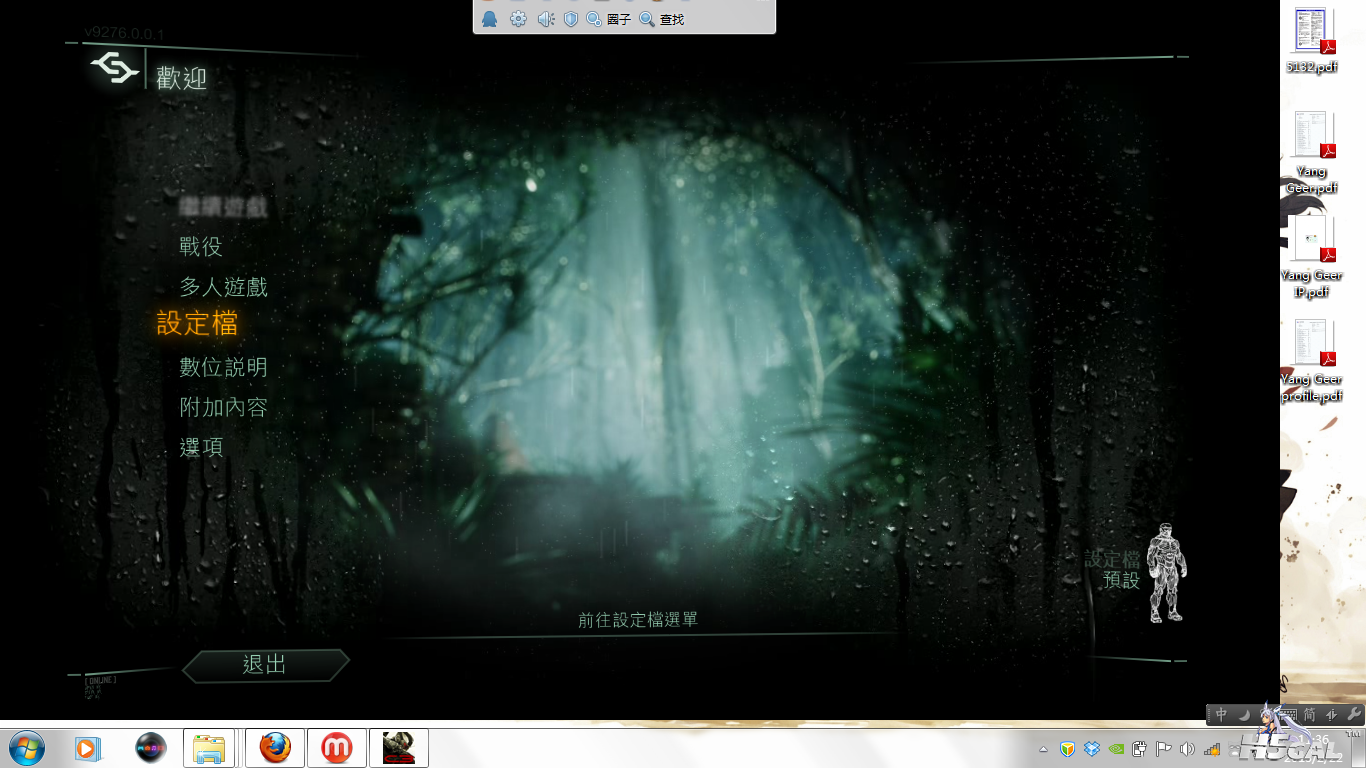Open the 戰役 campaign menu

coord(201,246)
